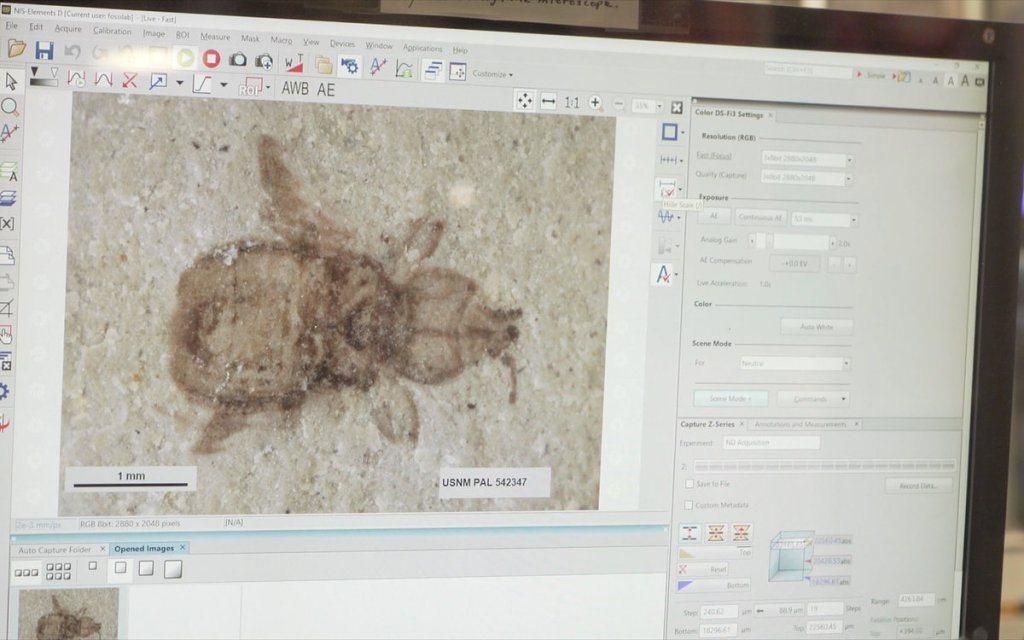
Task: Select the 1:1 zoom icon
Action: tap(571, 102)
